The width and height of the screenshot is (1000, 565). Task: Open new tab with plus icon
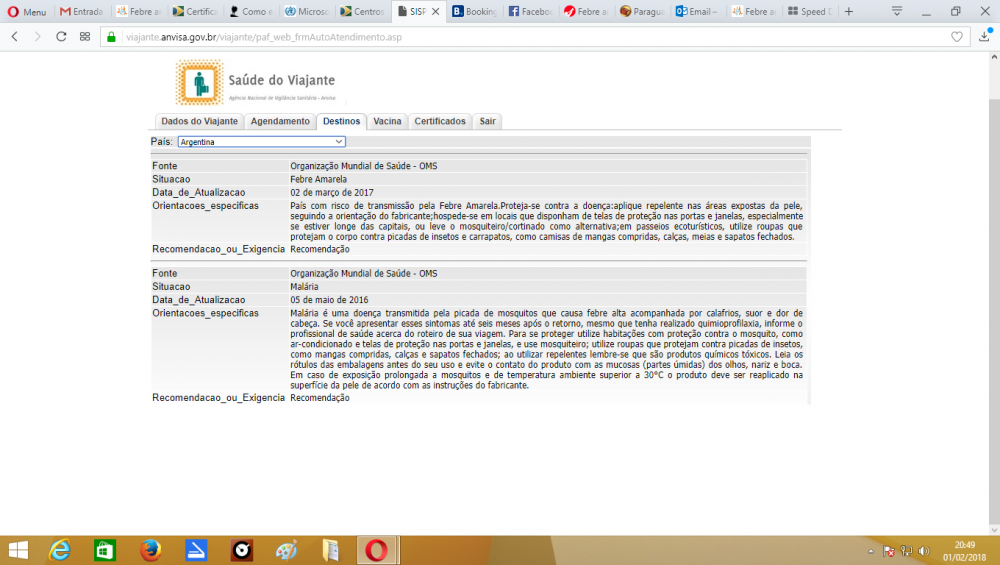[x=849, y=11]
